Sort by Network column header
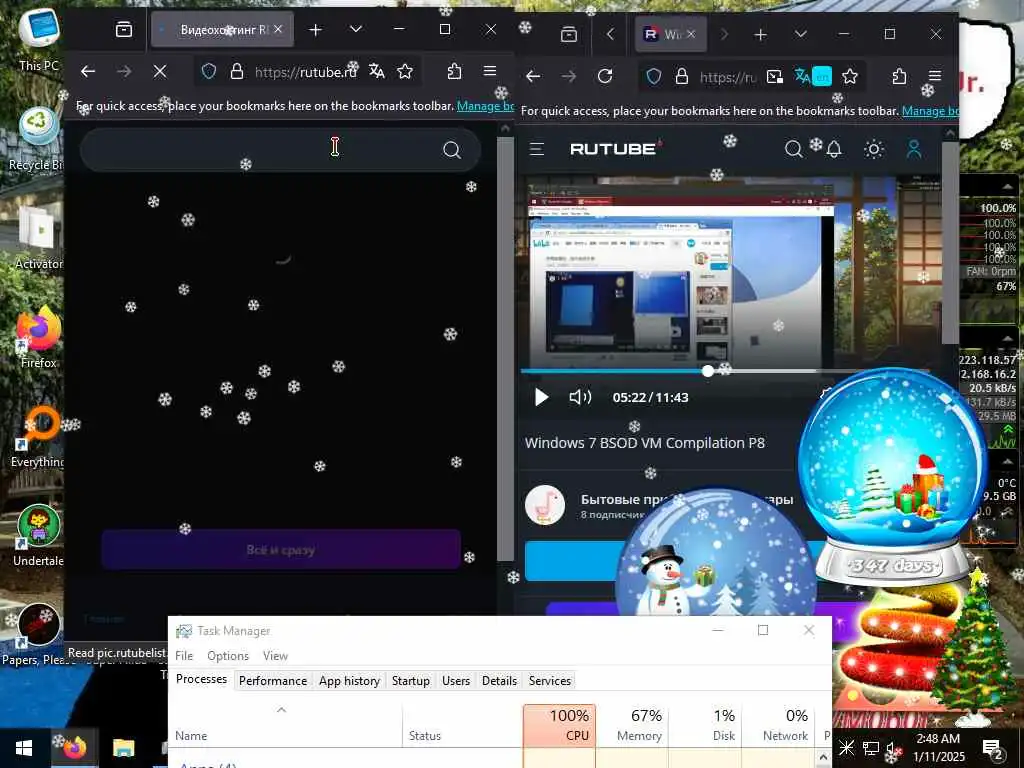The height and width of the screenshot is (768, 1024). coord(778,726)
